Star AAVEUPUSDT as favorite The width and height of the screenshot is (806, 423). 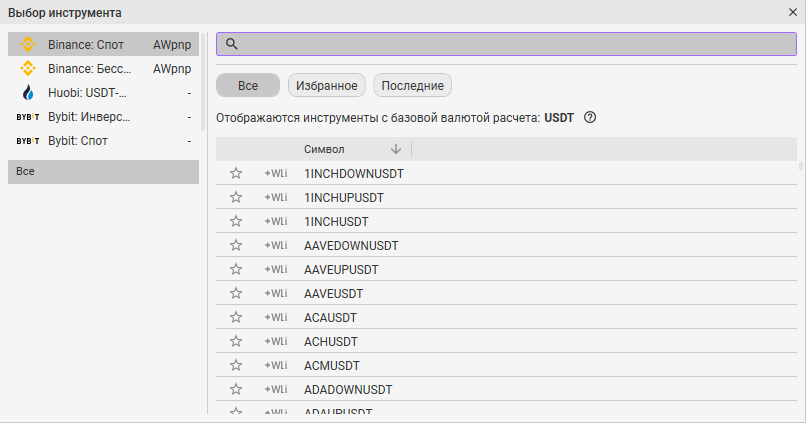point(236,269)
